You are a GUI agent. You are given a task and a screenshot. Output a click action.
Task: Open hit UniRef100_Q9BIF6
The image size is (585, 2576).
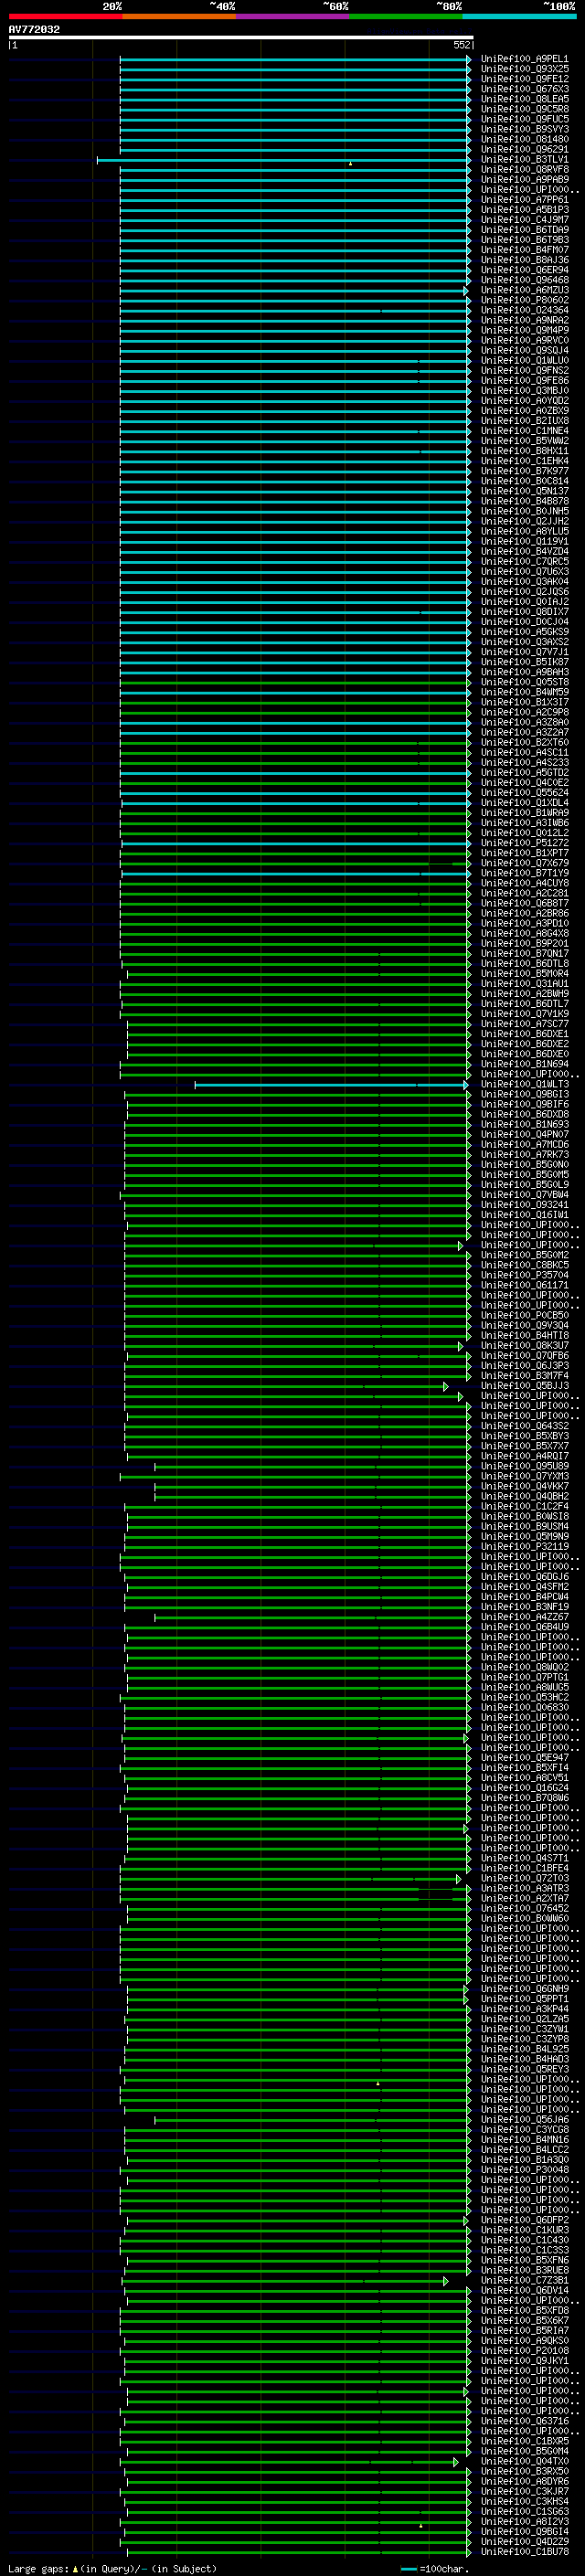point(524,1104)
